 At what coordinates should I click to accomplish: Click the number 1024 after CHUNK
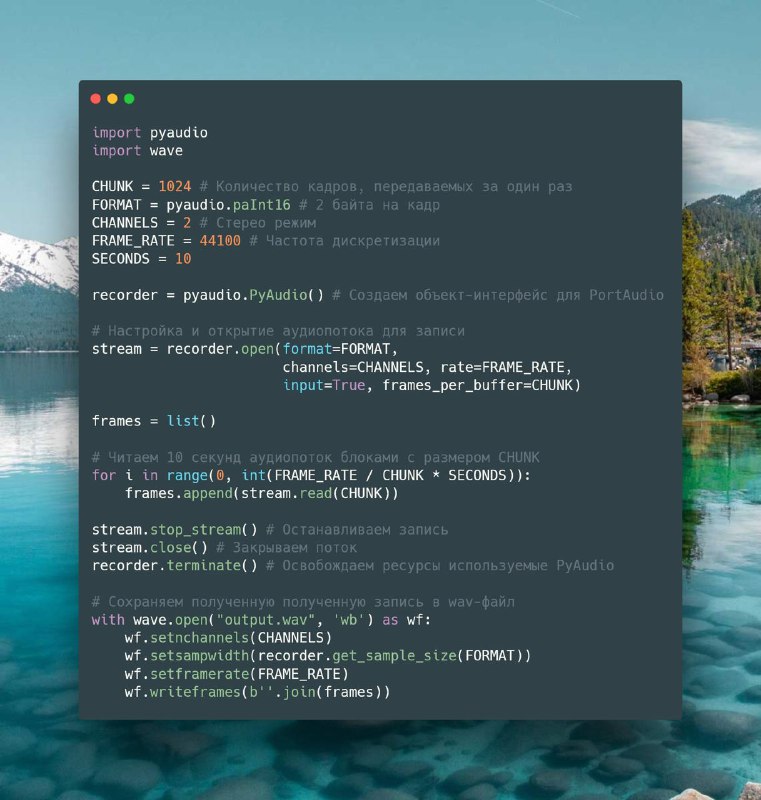[175, 187]
